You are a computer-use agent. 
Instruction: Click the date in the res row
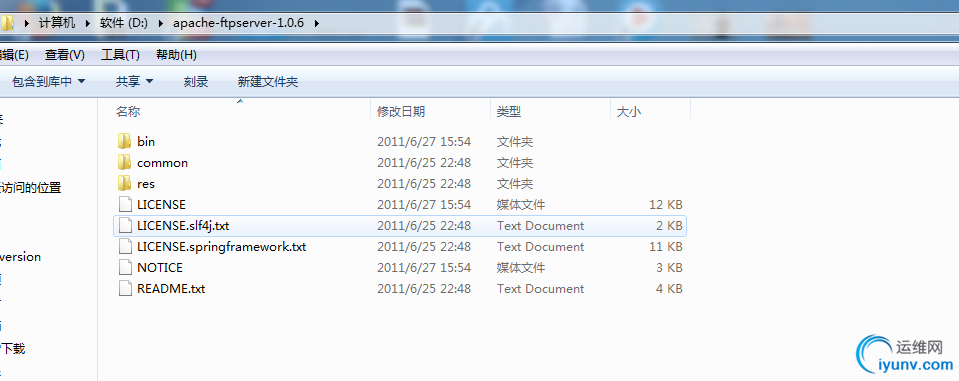click(424, 184)
